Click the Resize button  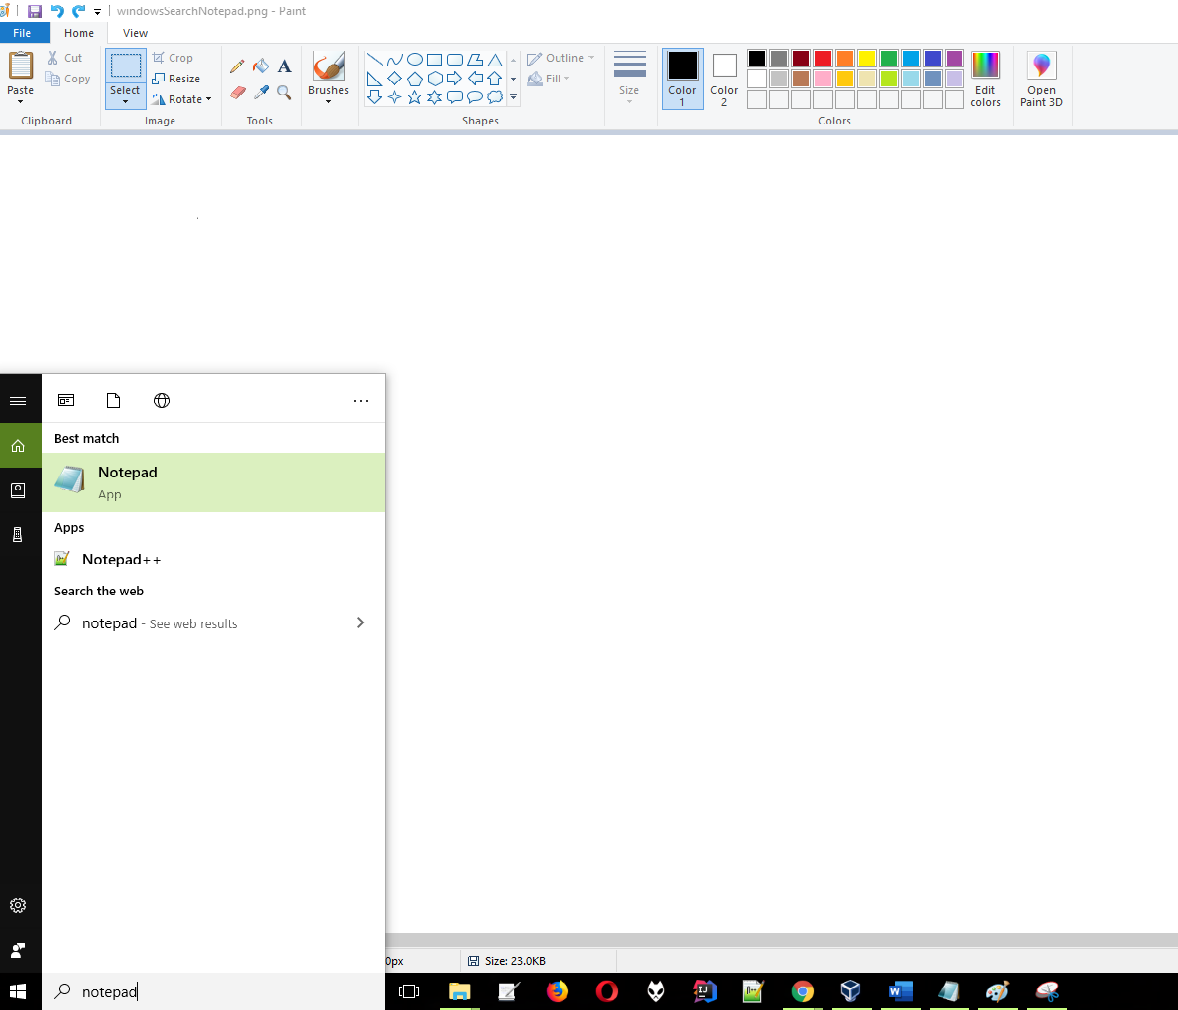[x=176, y=78]
